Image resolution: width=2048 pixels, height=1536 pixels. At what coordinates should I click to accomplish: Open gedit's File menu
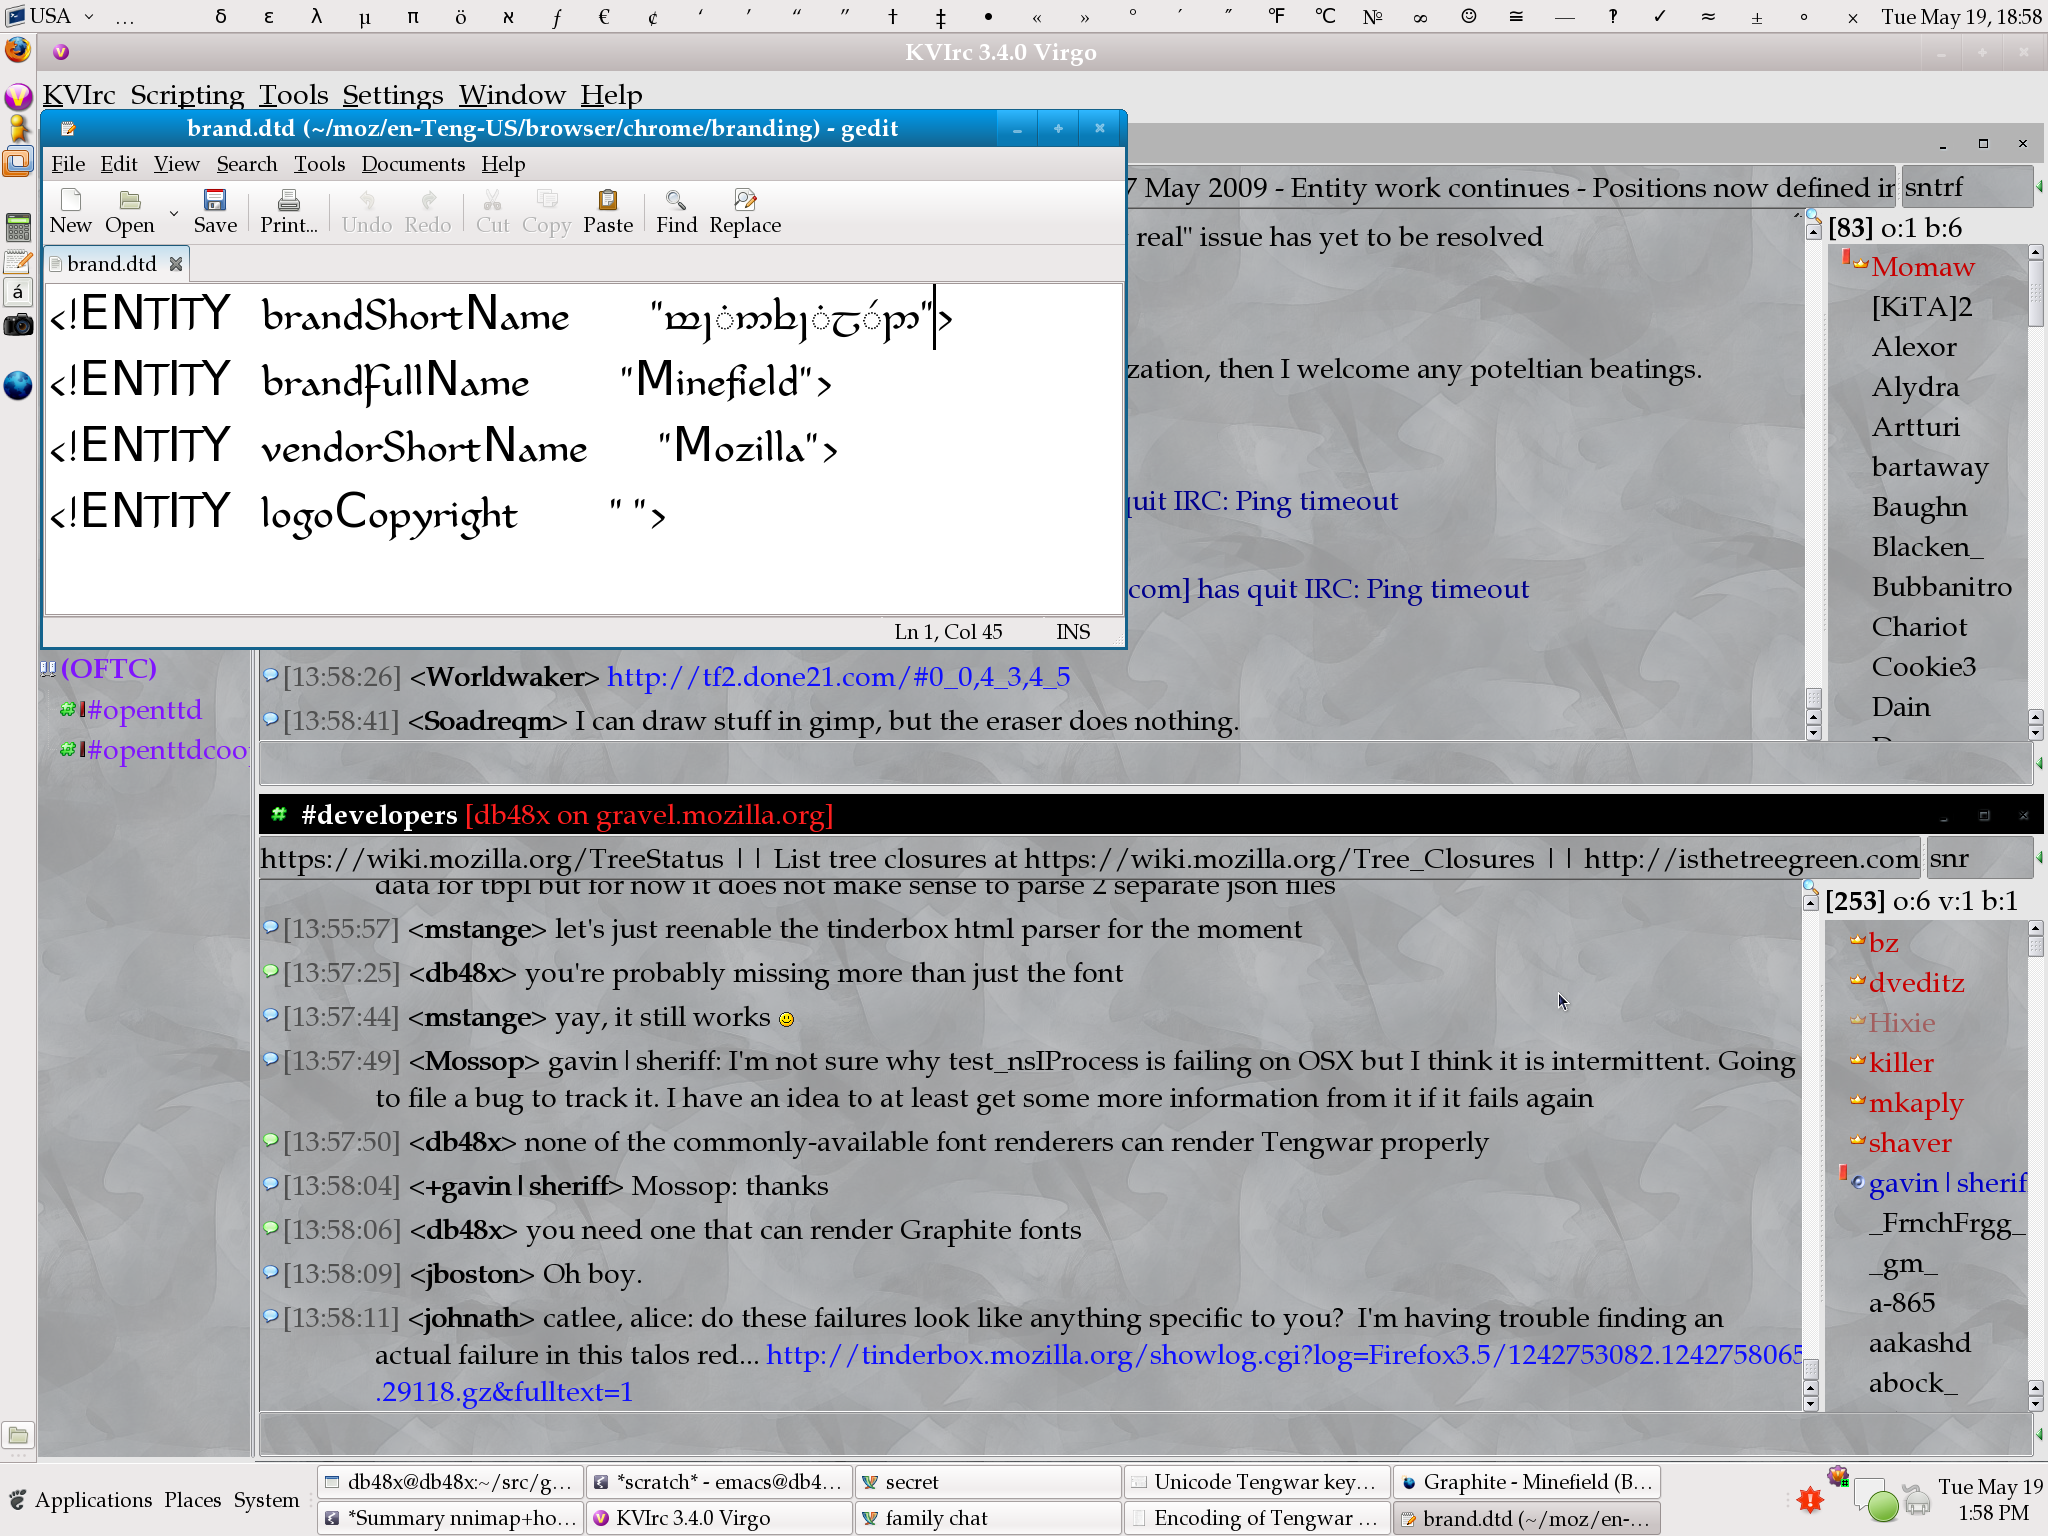click(x=68, y=164)
